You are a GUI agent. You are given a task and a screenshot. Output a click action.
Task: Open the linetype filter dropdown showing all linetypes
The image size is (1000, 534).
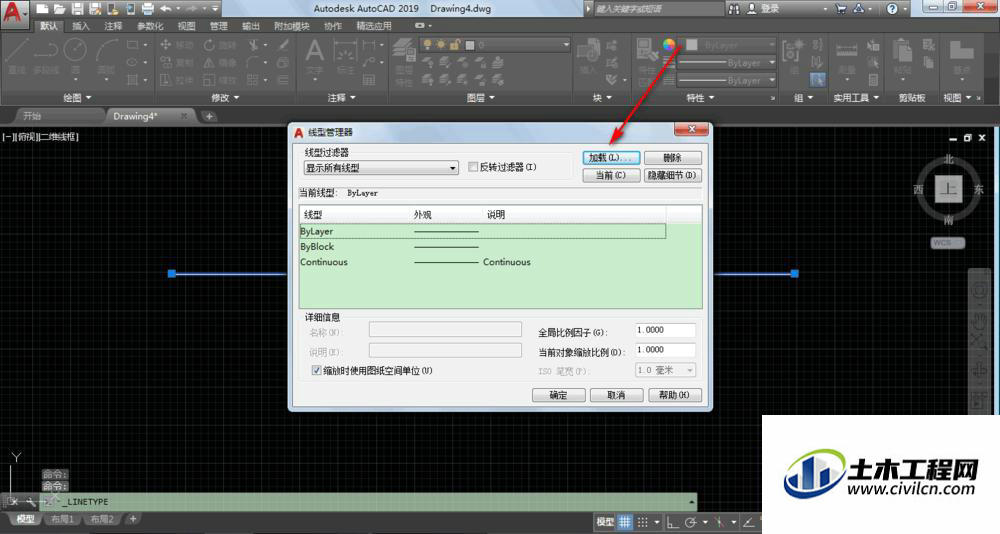[x=381, y=168]
